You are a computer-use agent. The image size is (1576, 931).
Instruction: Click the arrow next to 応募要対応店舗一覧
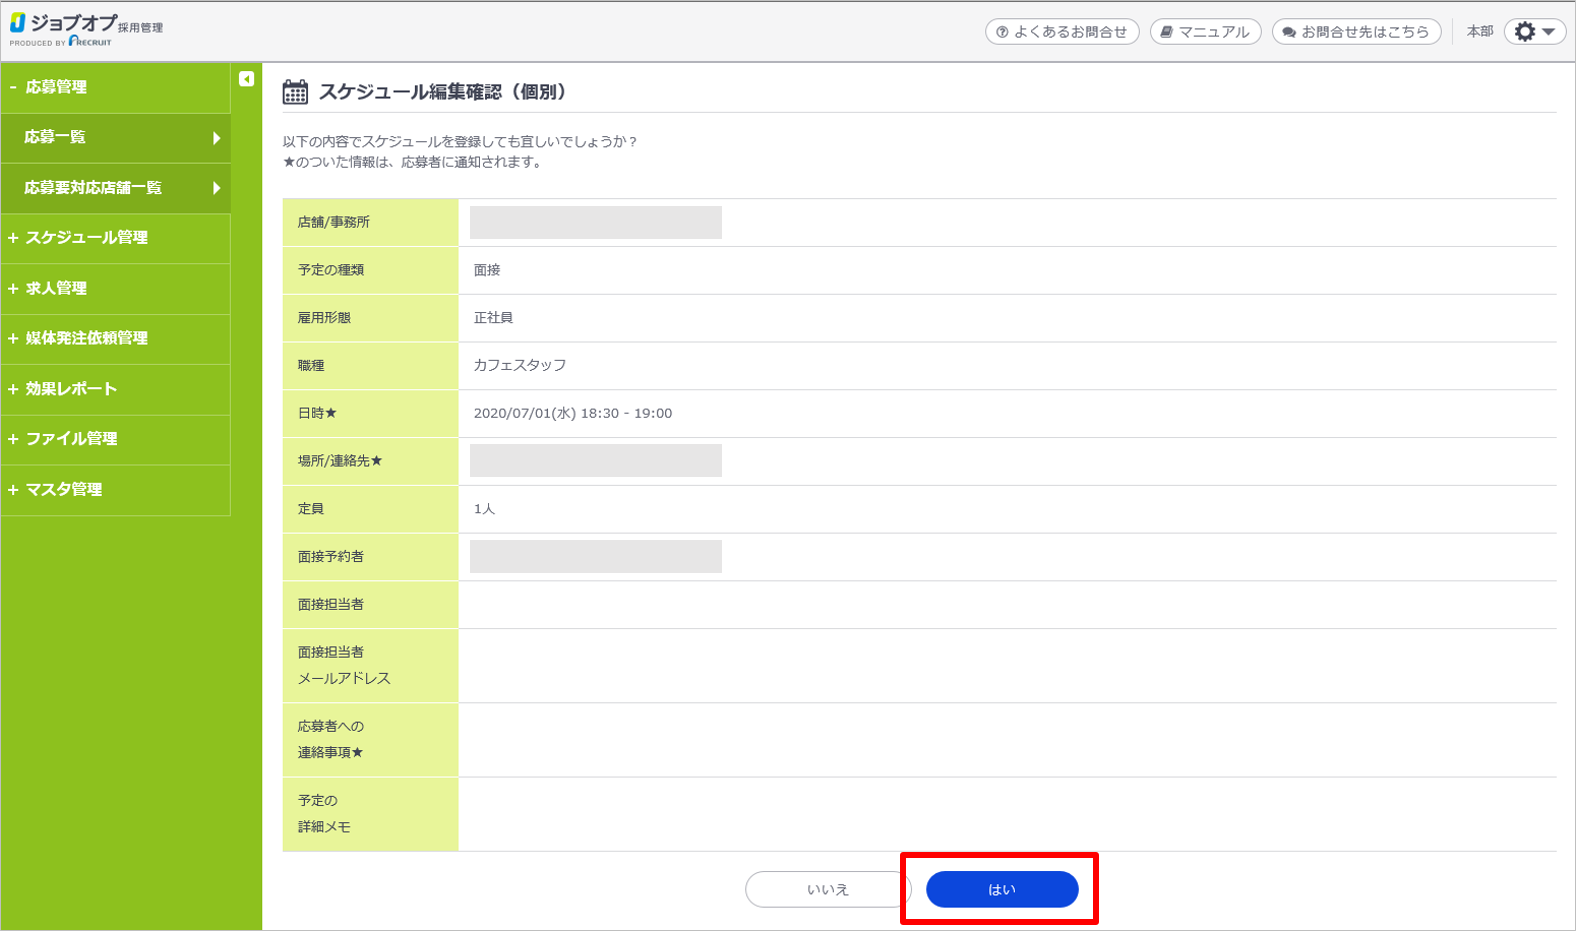tap(216, 188)
